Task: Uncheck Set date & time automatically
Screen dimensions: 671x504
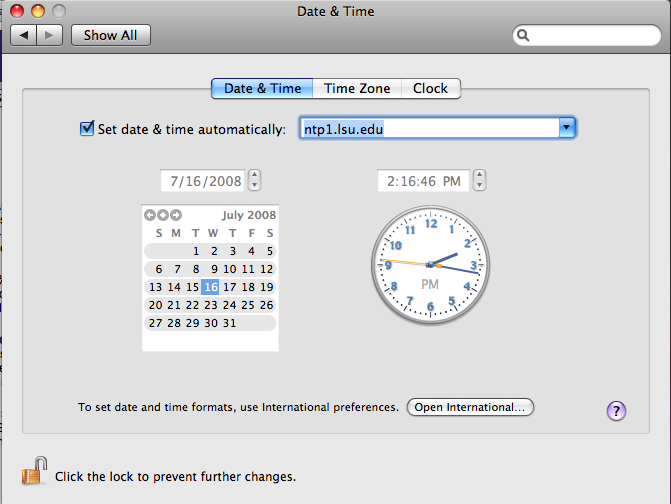Action: (x=87, y=128)
